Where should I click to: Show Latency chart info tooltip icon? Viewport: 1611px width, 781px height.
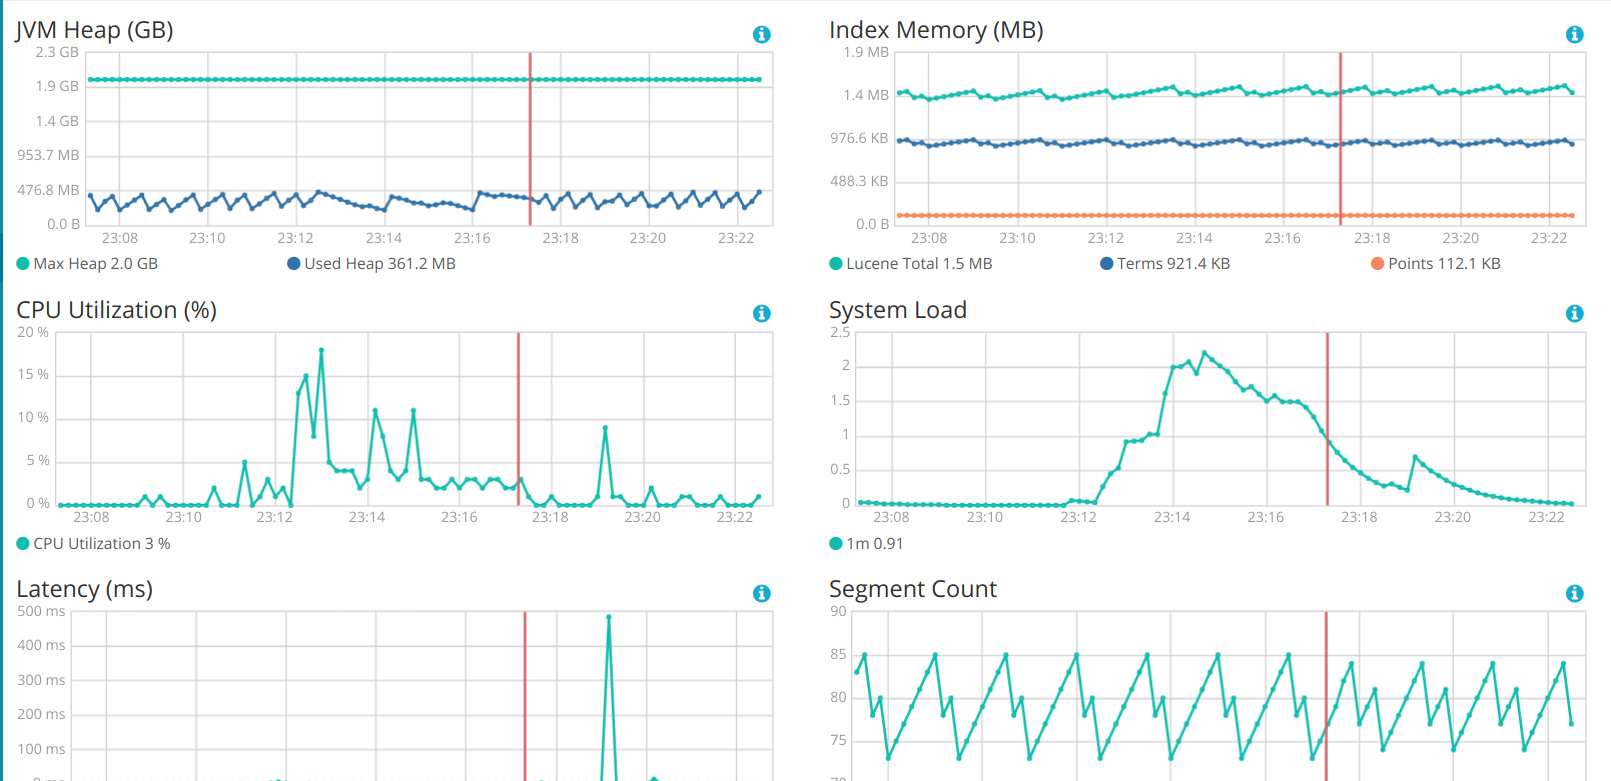[x=761, y=593]
